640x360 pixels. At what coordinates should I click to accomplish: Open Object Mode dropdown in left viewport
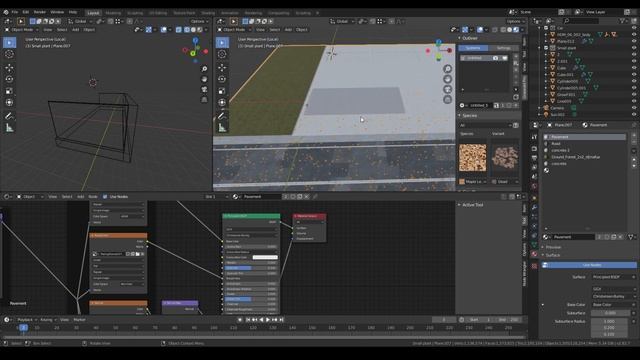coord(22,29)
